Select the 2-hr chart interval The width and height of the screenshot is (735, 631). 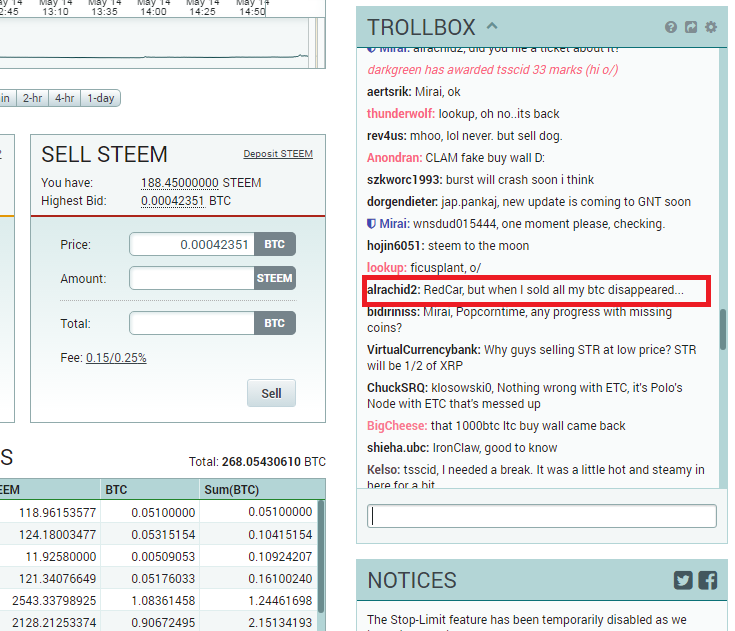(x=32, y=98)
